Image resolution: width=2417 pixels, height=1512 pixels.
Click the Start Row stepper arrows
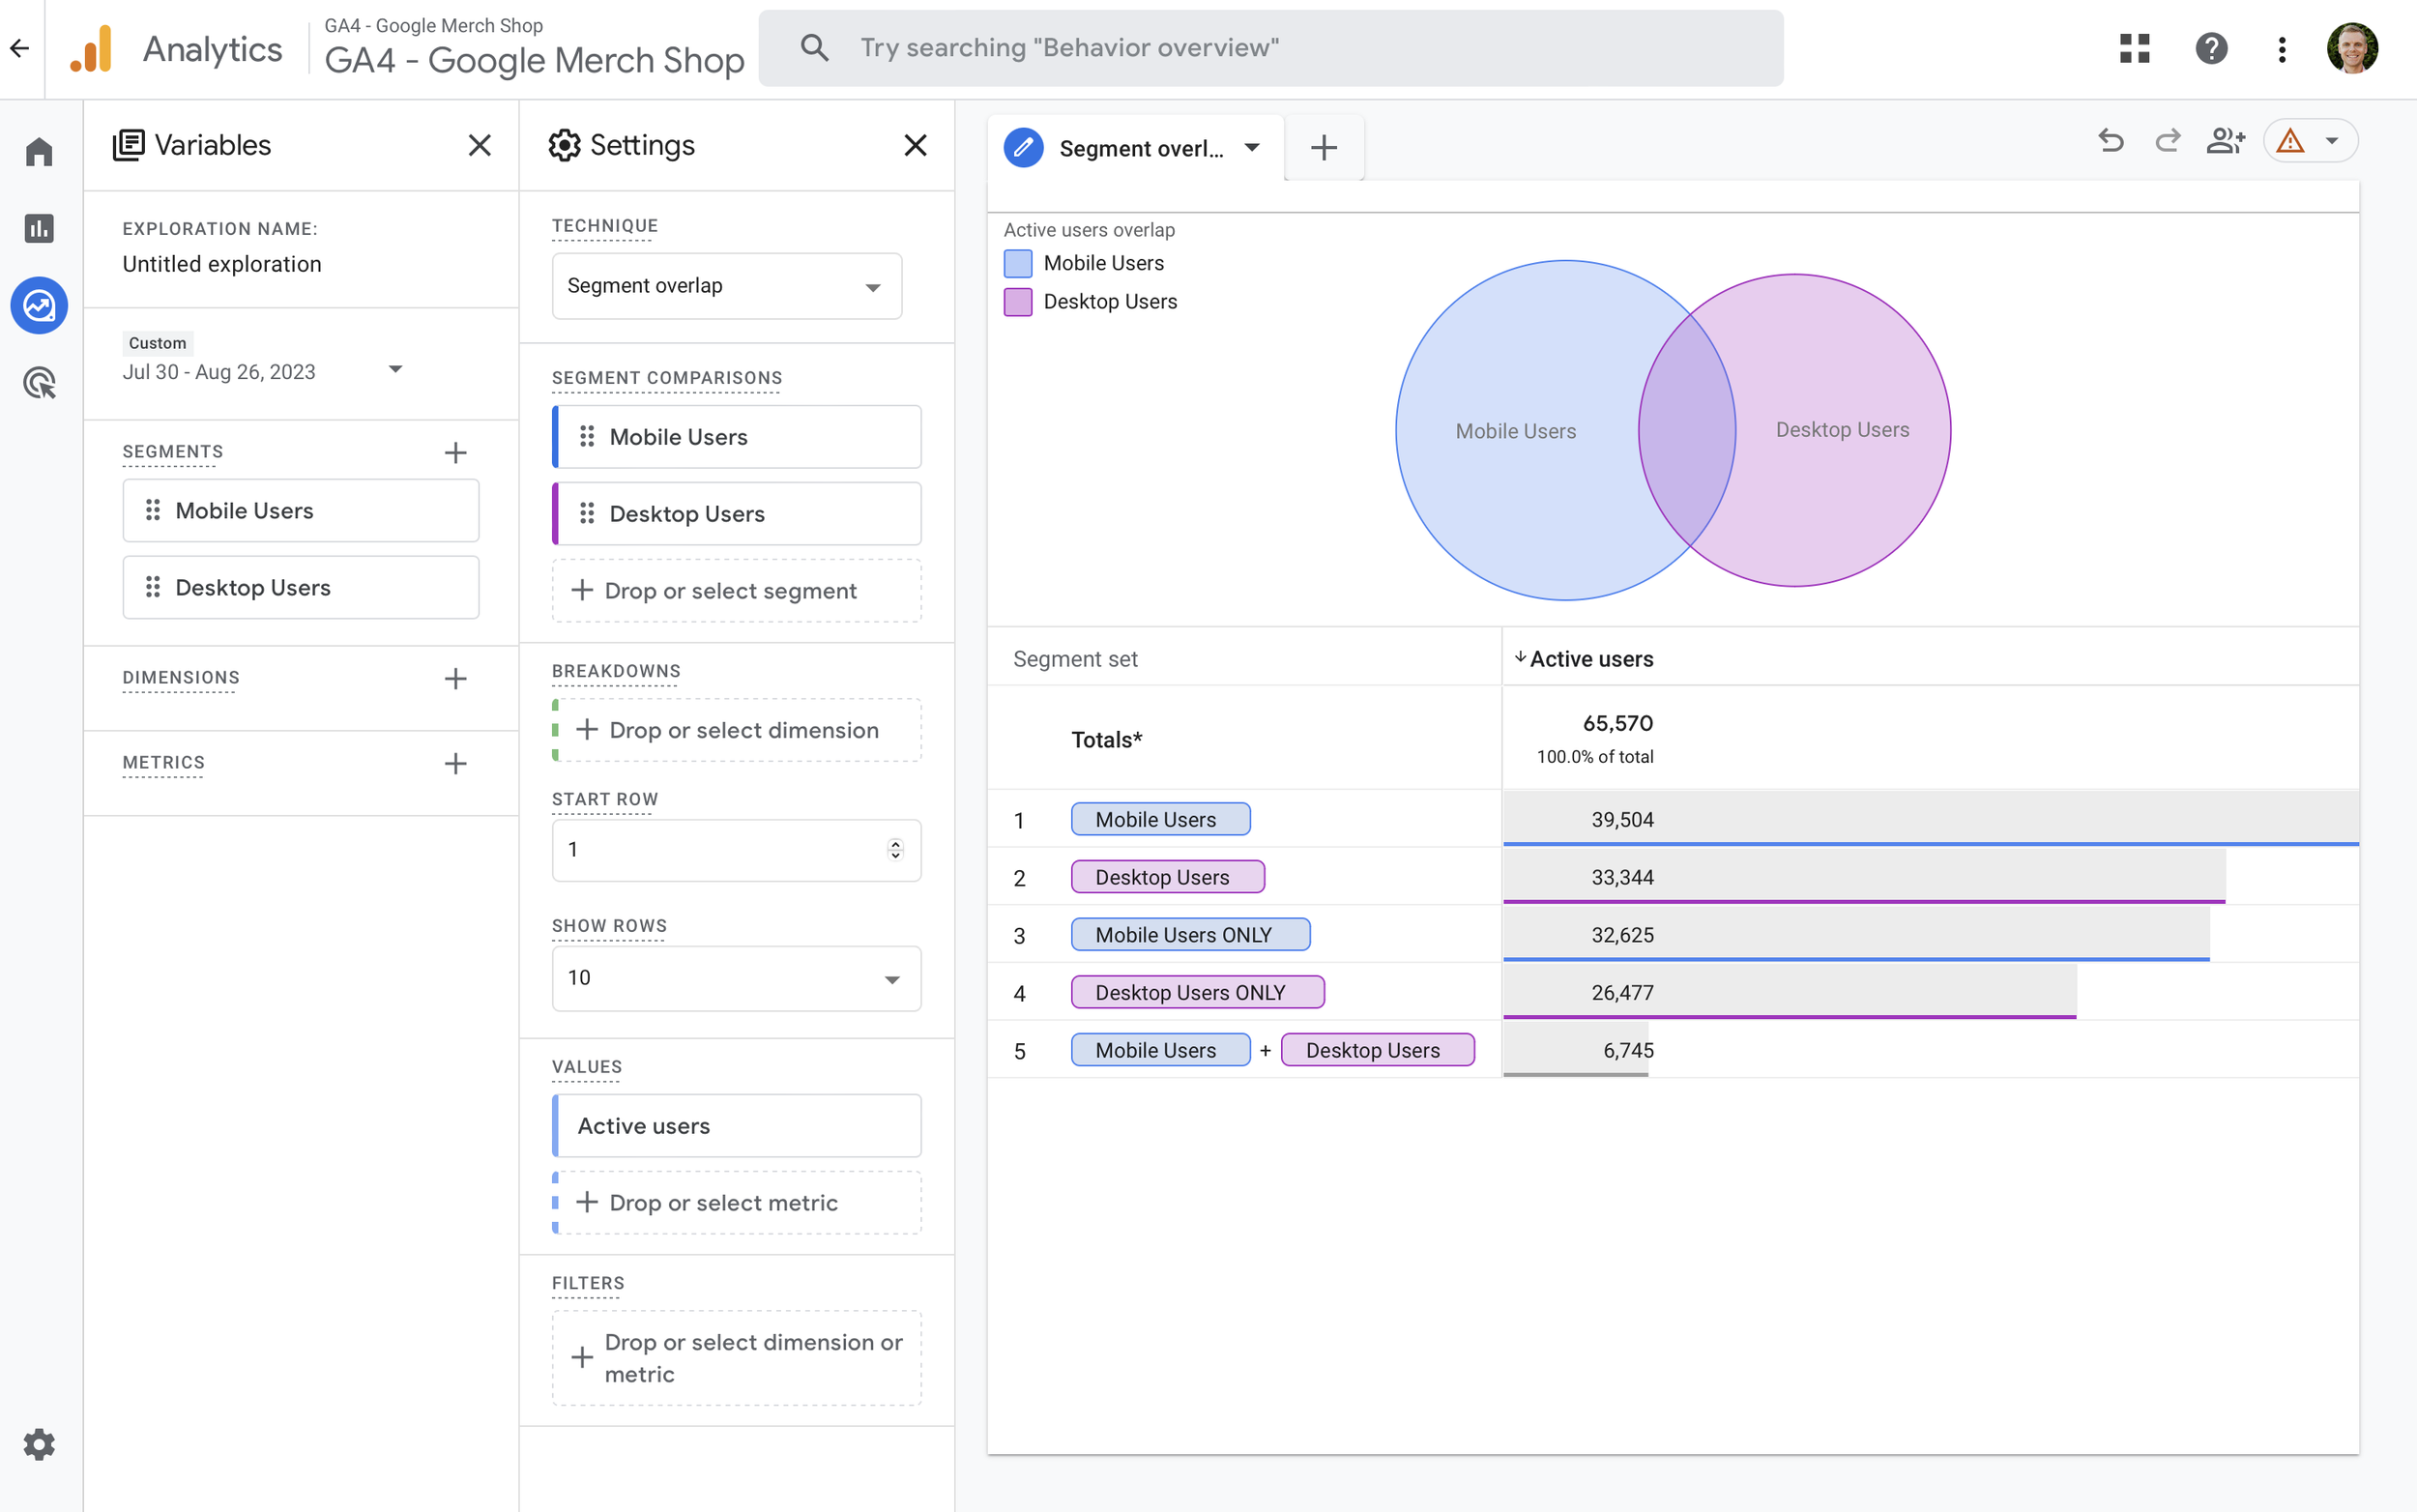point(895,849)
